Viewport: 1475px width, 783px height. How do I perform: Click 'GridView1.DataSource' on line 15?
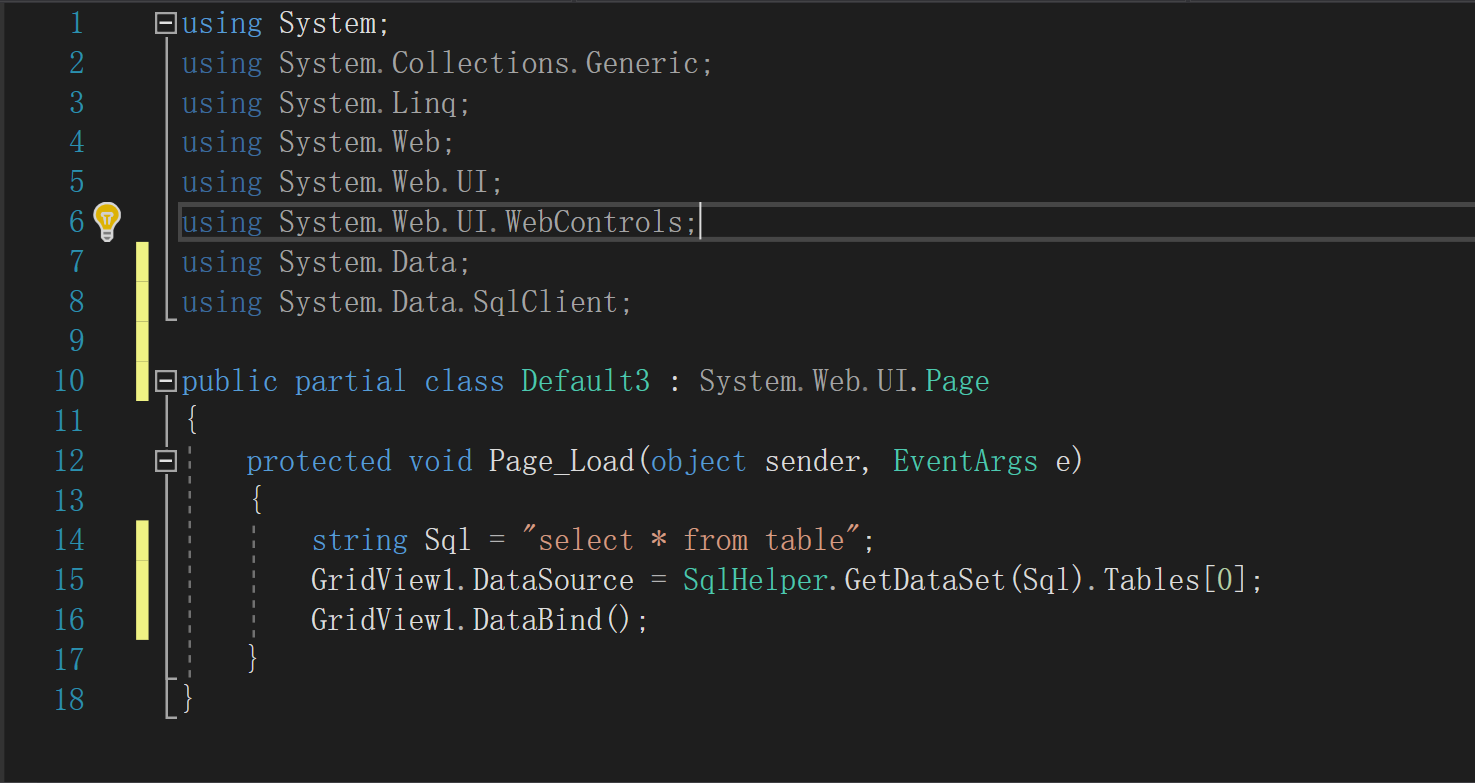(x=472, y=580)
